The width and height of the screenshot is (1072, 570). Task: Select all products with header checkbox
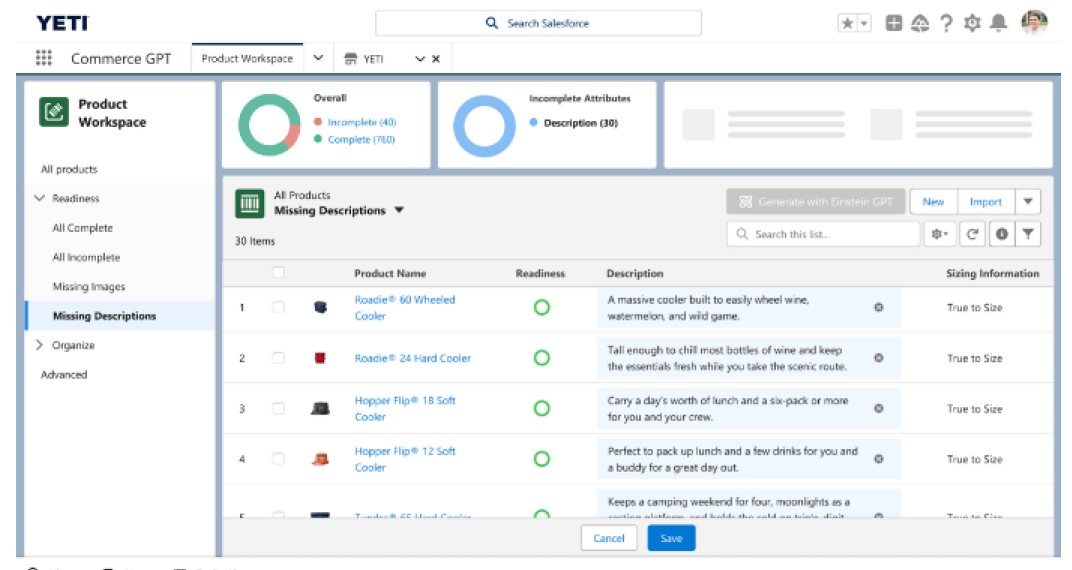point(278,272)
